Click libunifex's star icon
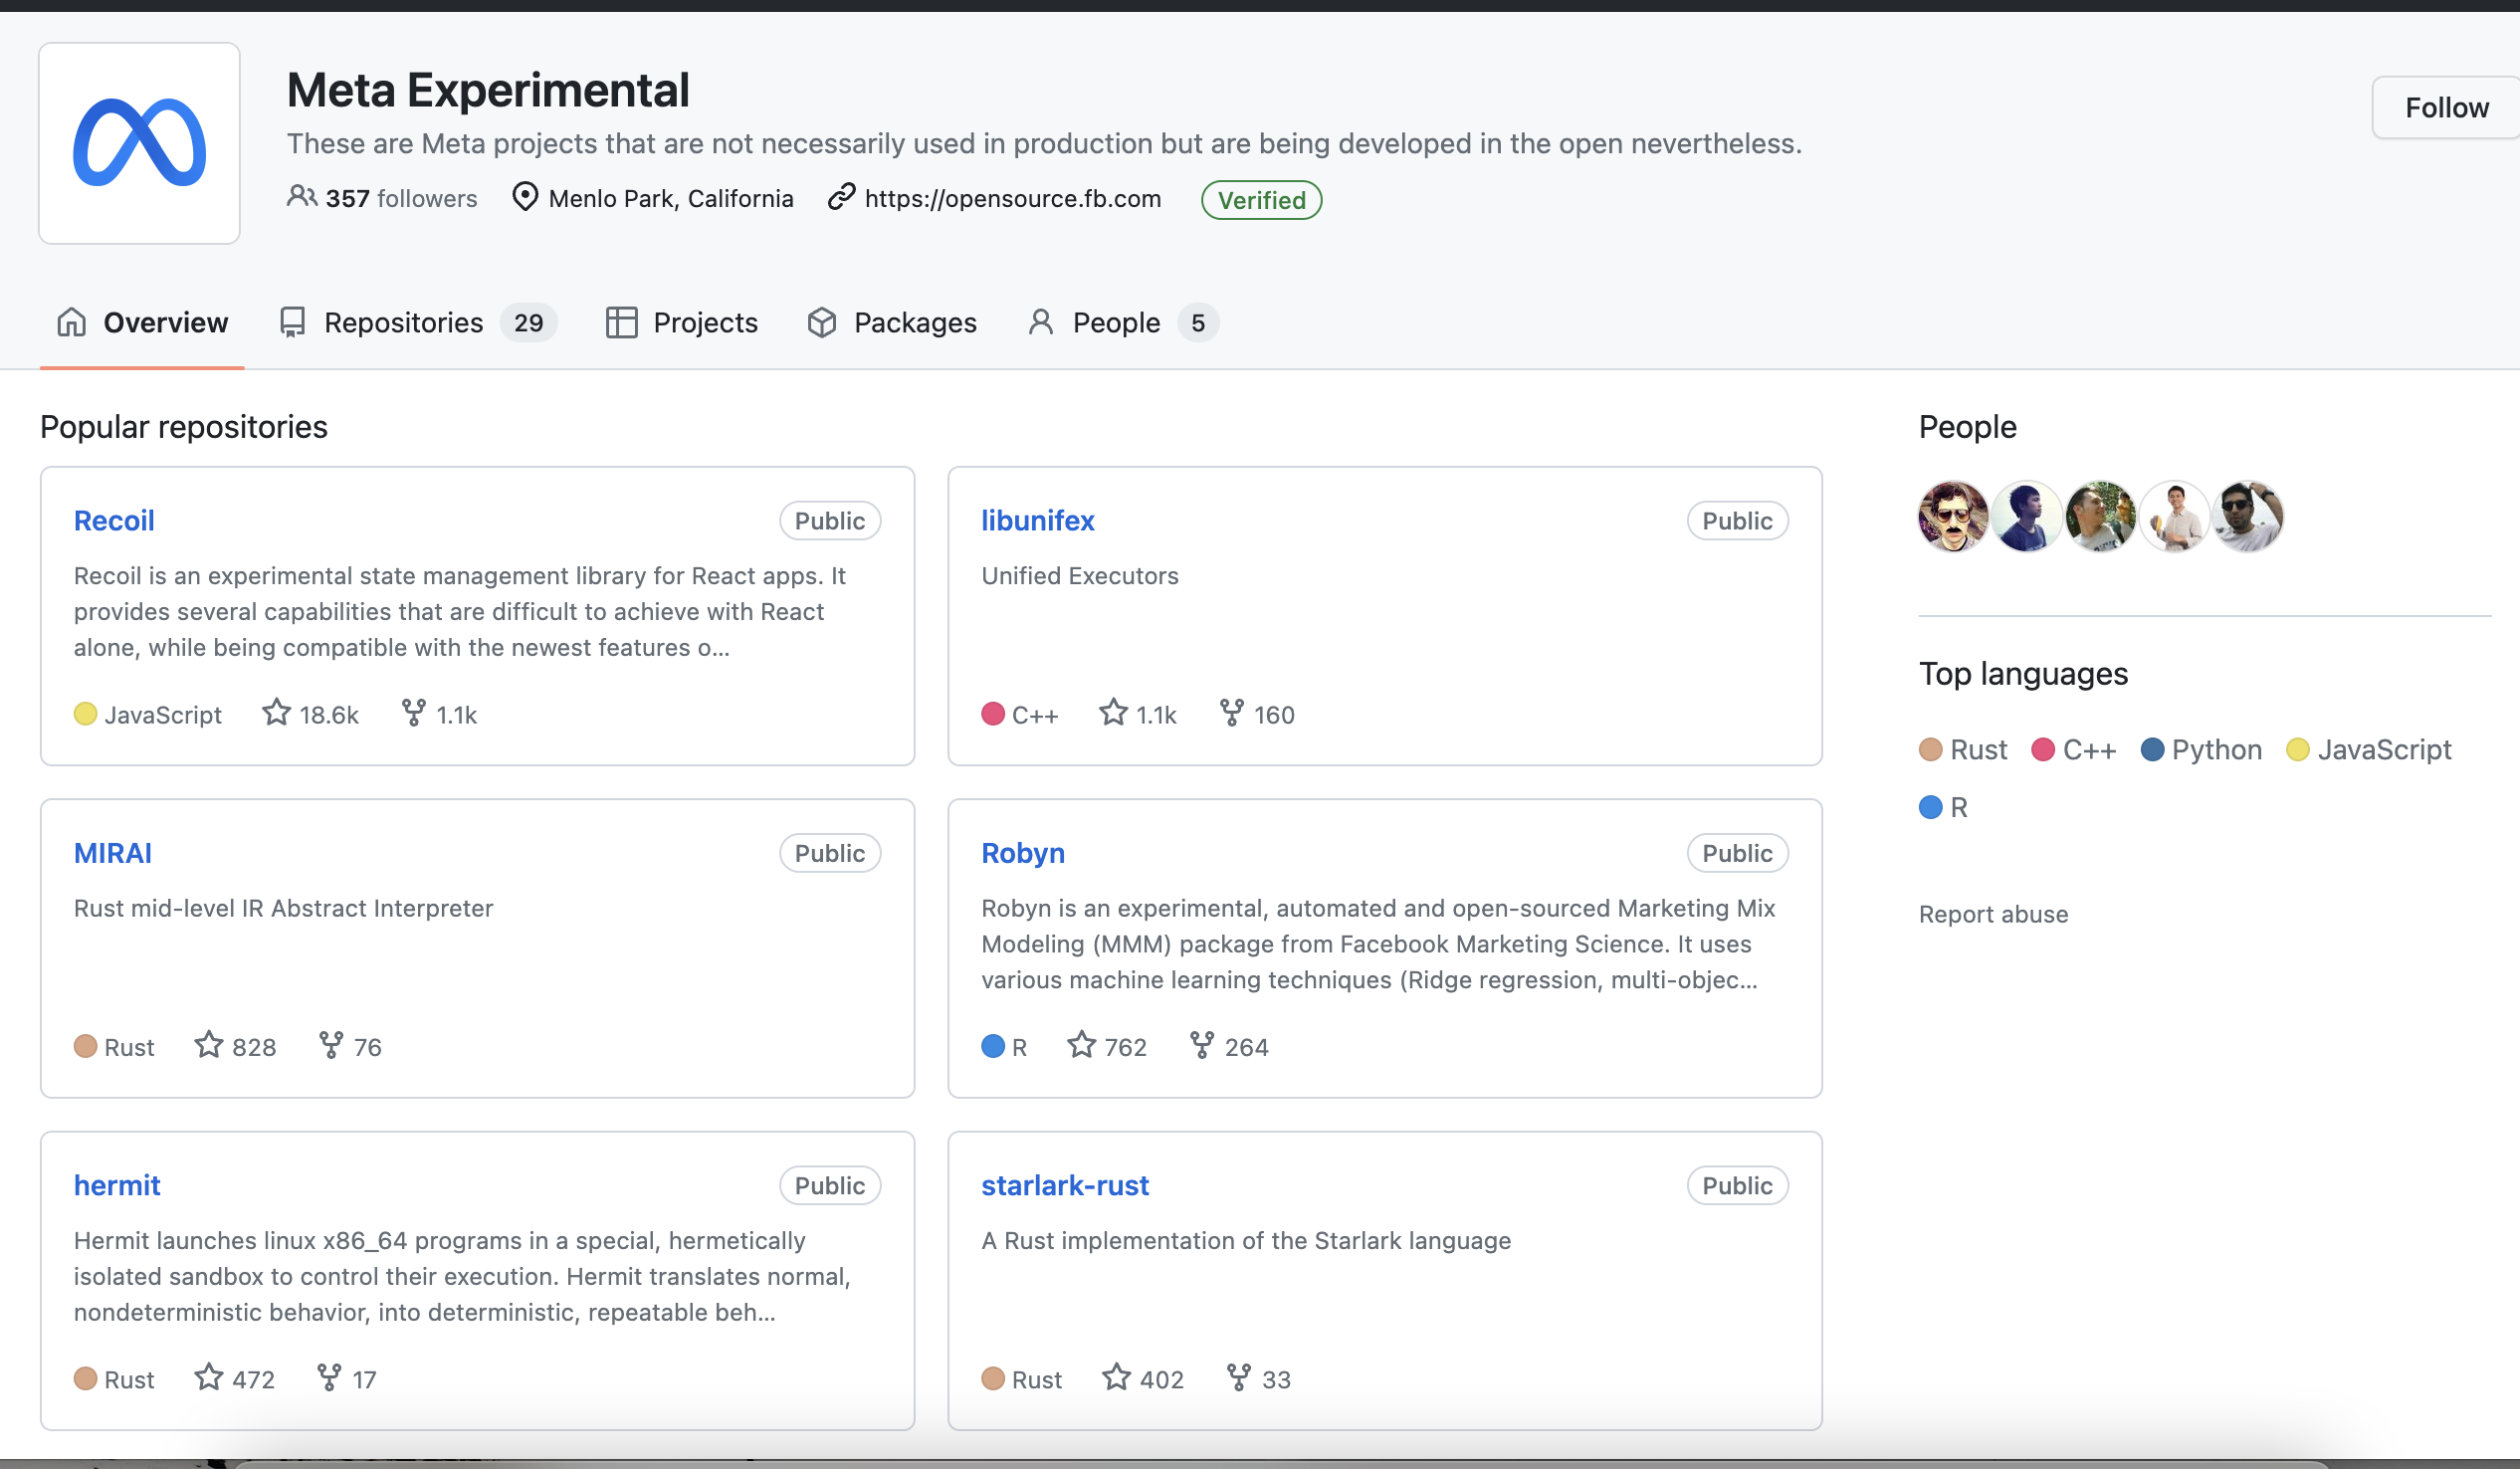 tap(1113, 713)
